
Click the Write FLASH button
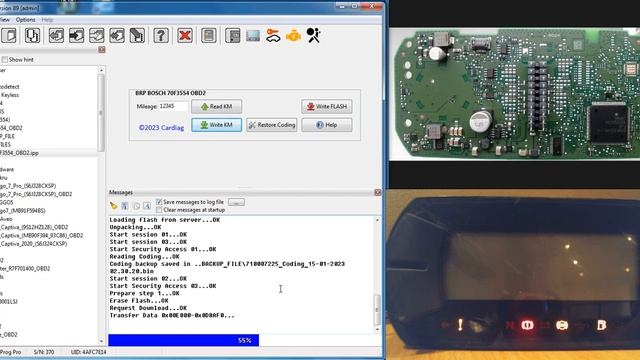pyautogui.click(x=327, y=107)
